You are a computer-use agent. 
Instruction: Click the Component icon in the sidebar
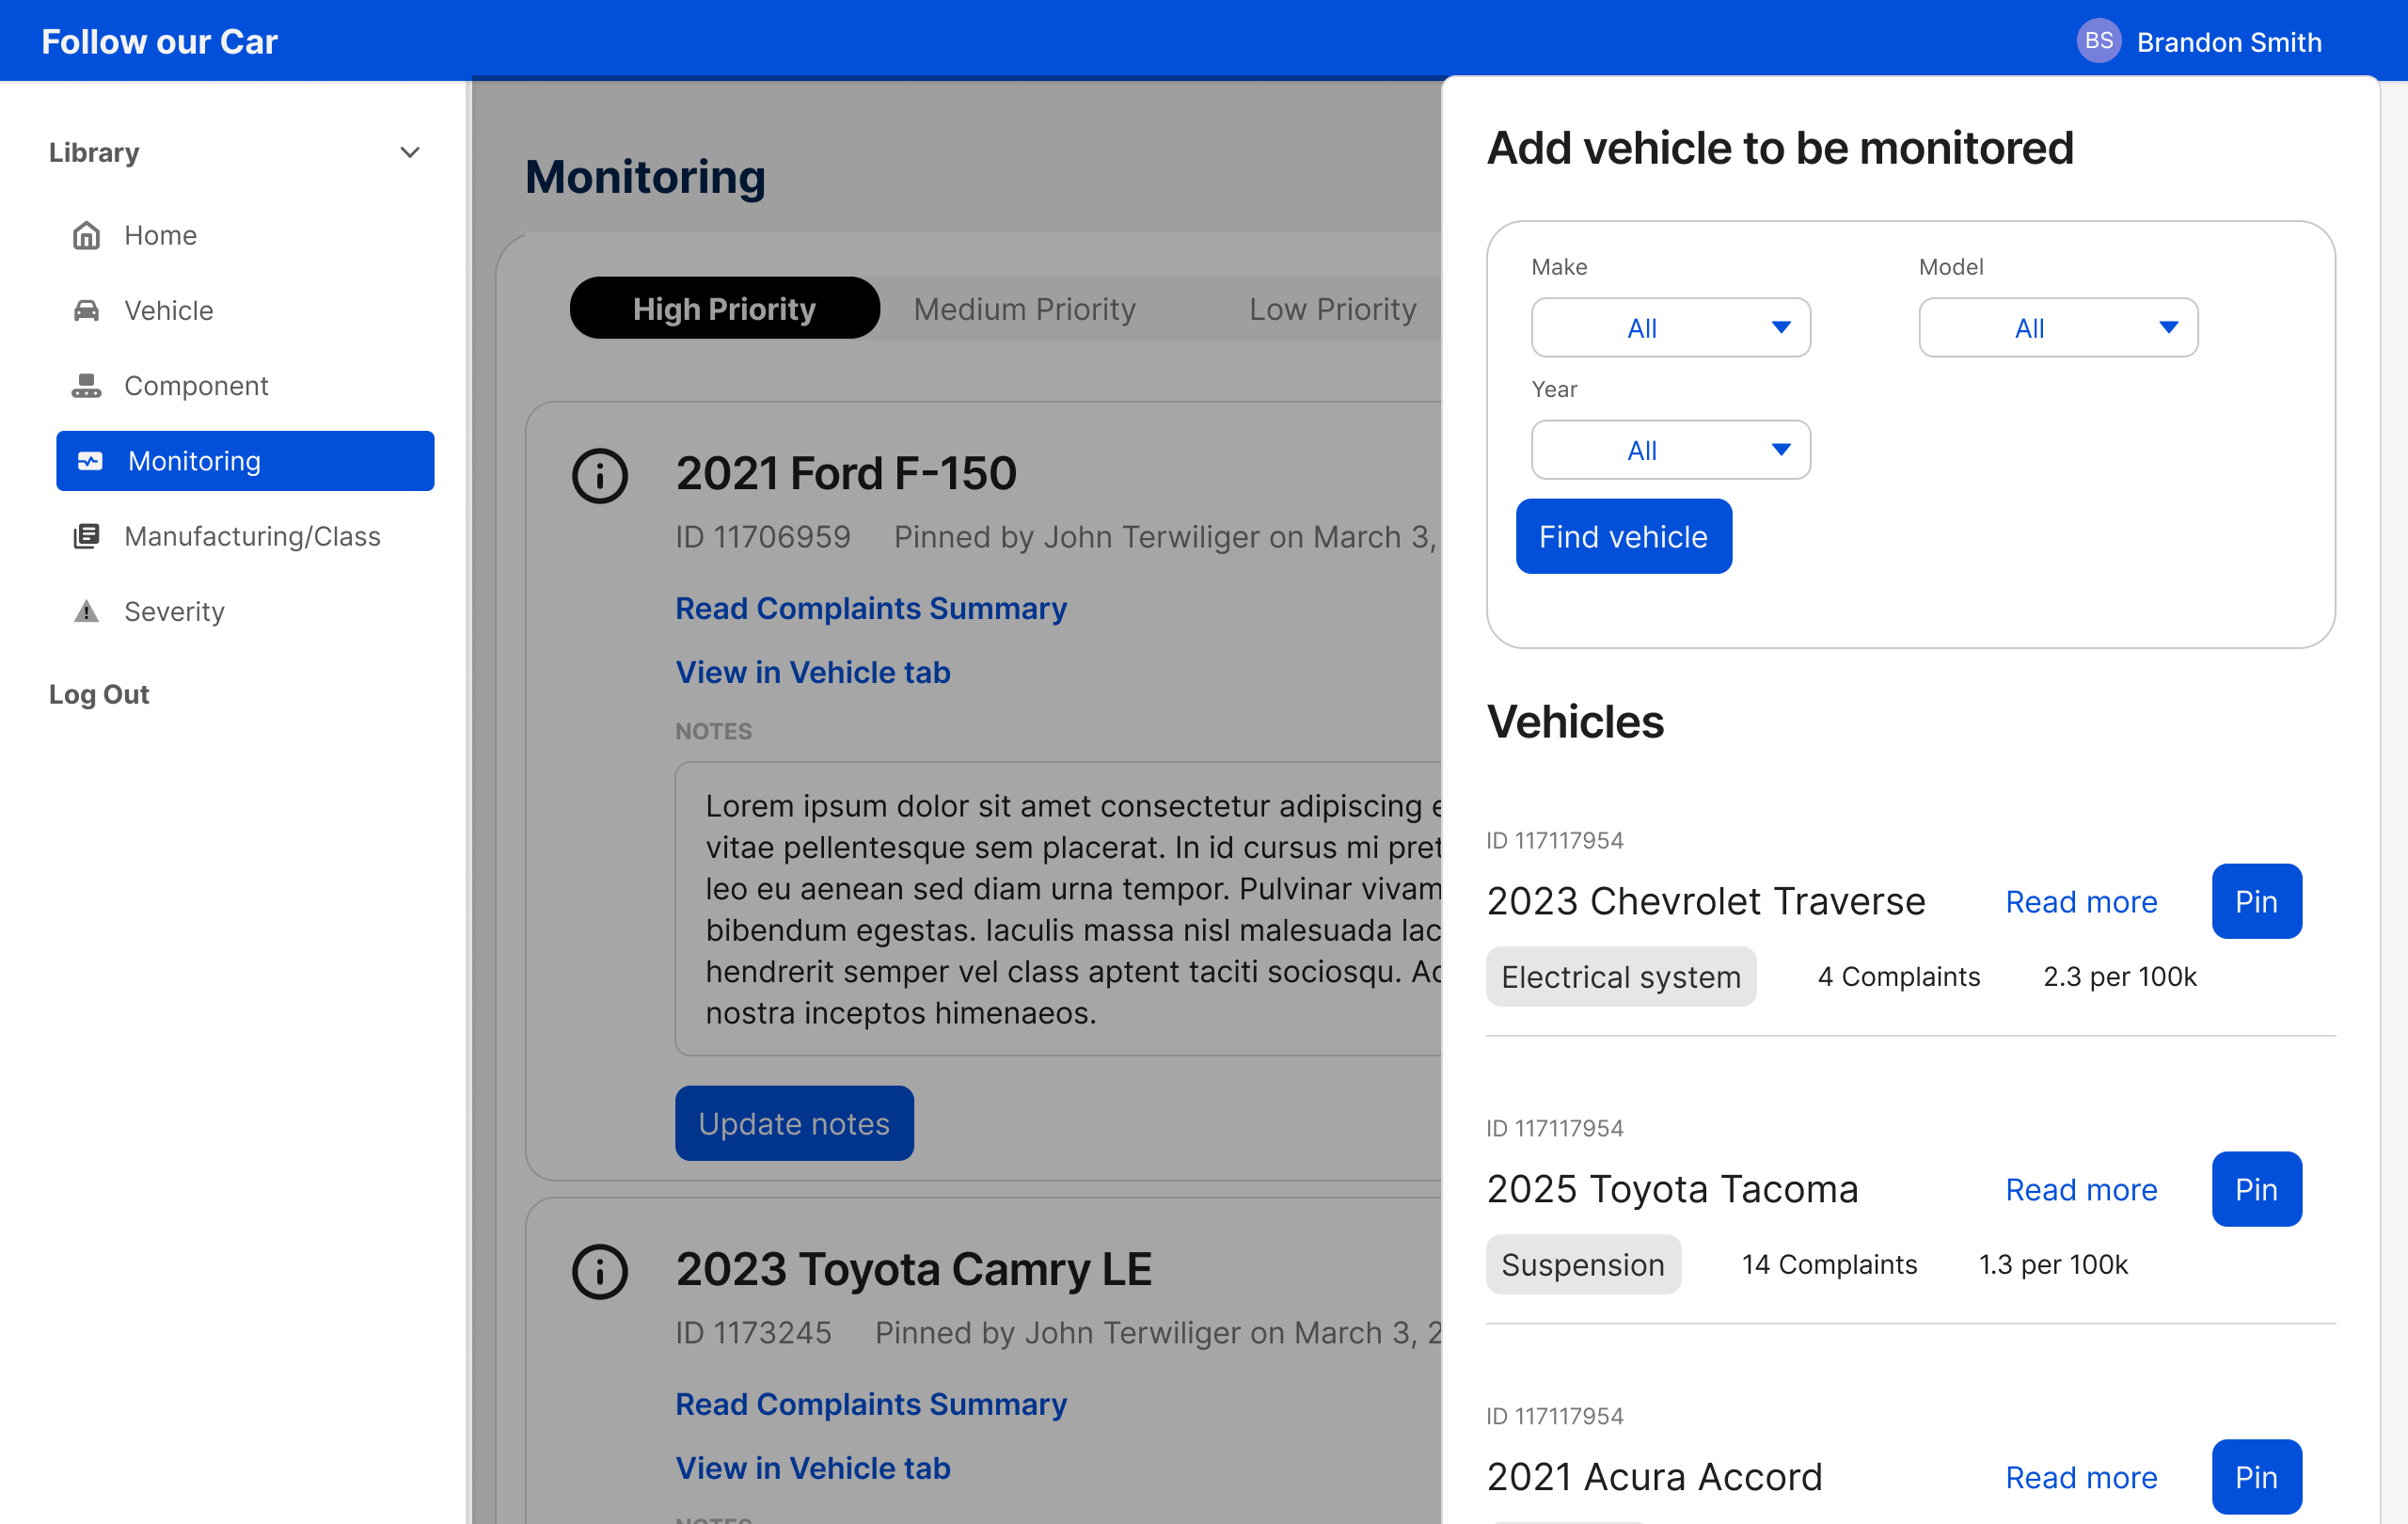pos(87,385)
